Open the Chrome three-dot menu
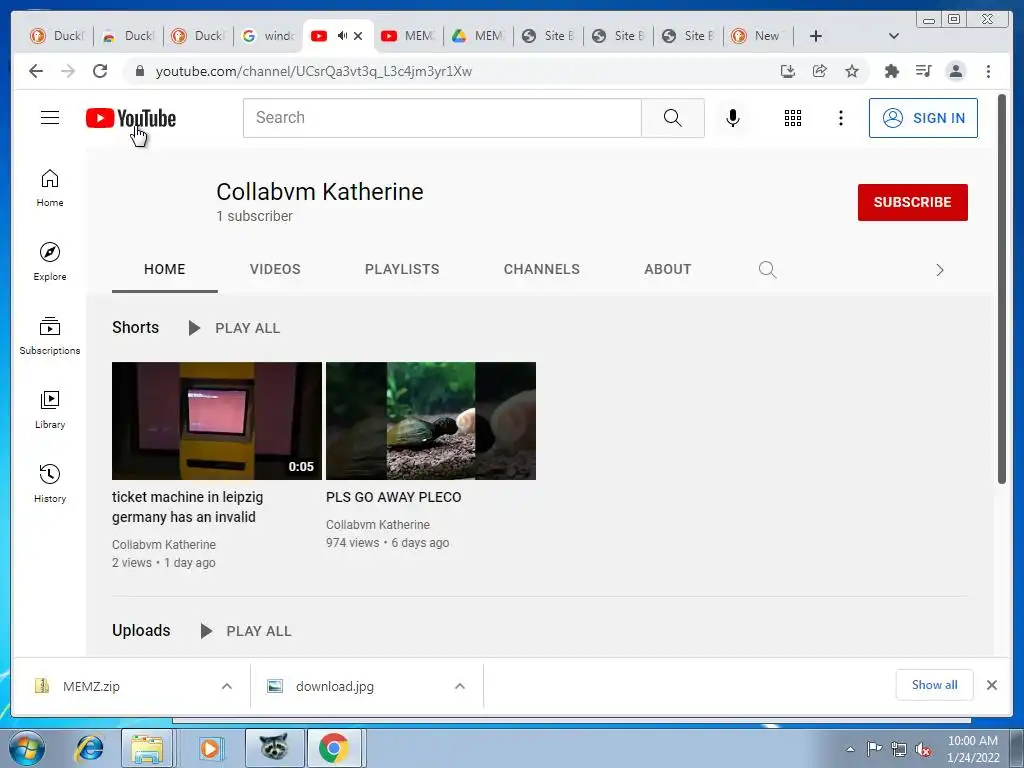Image resolution: width=1024 pixels, height=768 pixels. click(x=988, y=71)
